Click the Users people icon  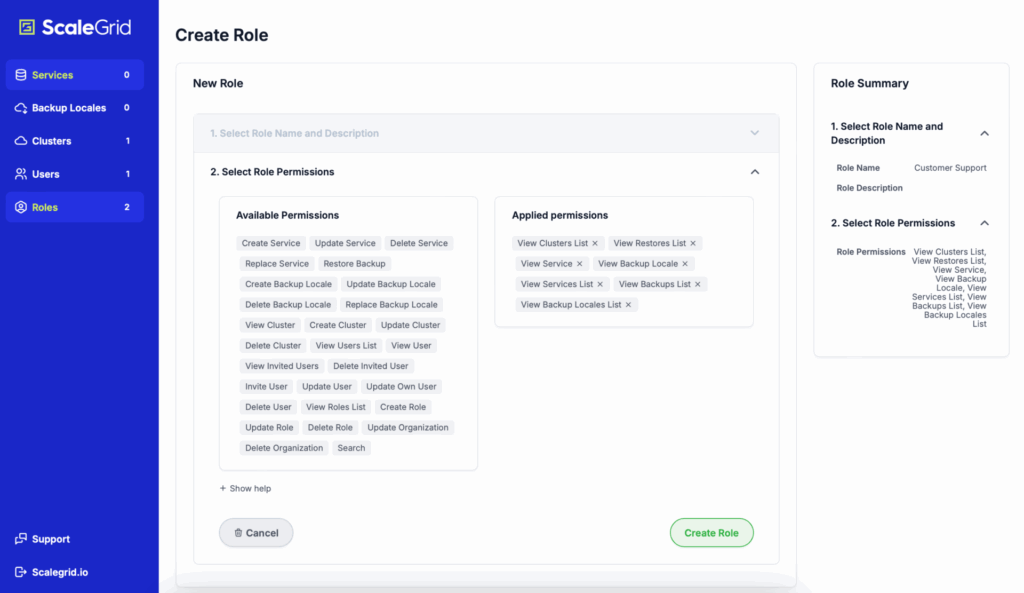(x=21, y=174)
